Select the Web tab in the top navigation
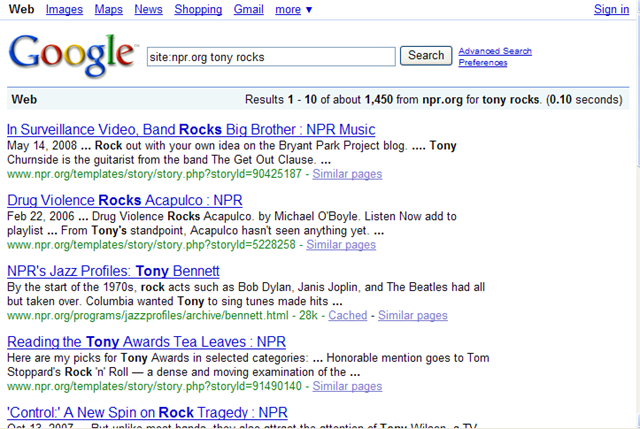This screenshot has width=640, height=429. click(21, 9)
